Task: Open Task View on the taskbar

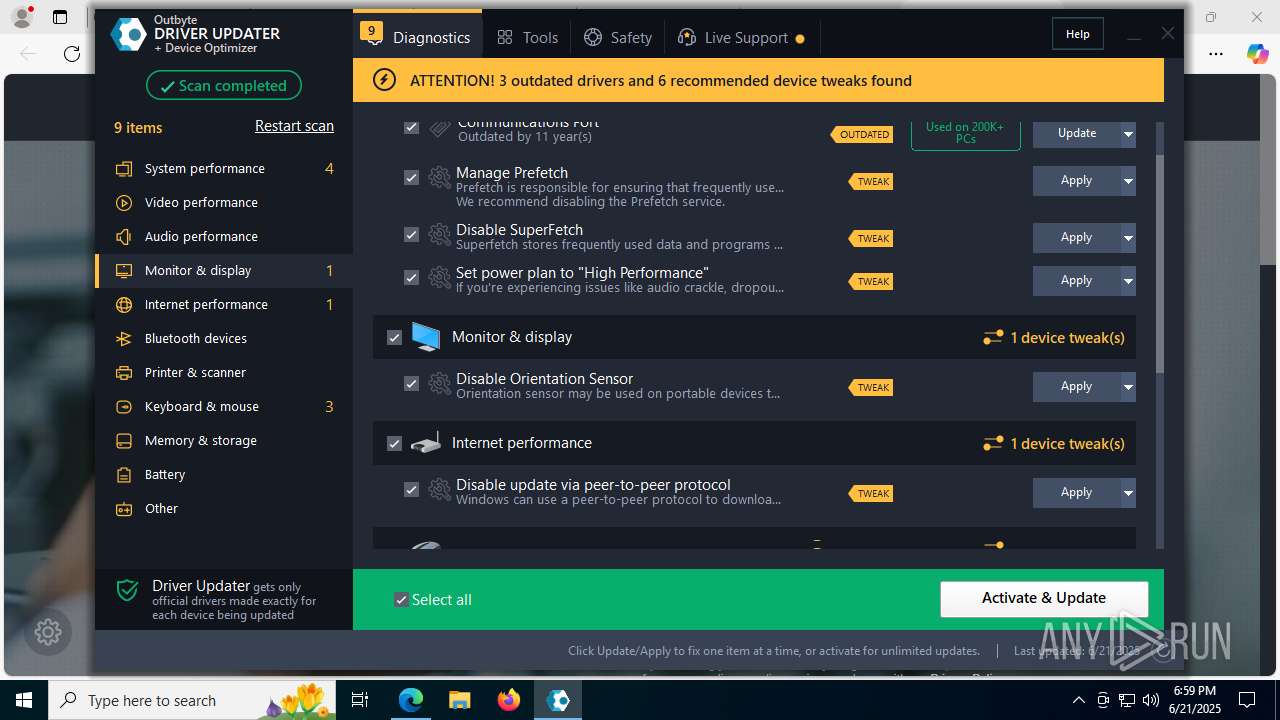Action: pos(360,700)
